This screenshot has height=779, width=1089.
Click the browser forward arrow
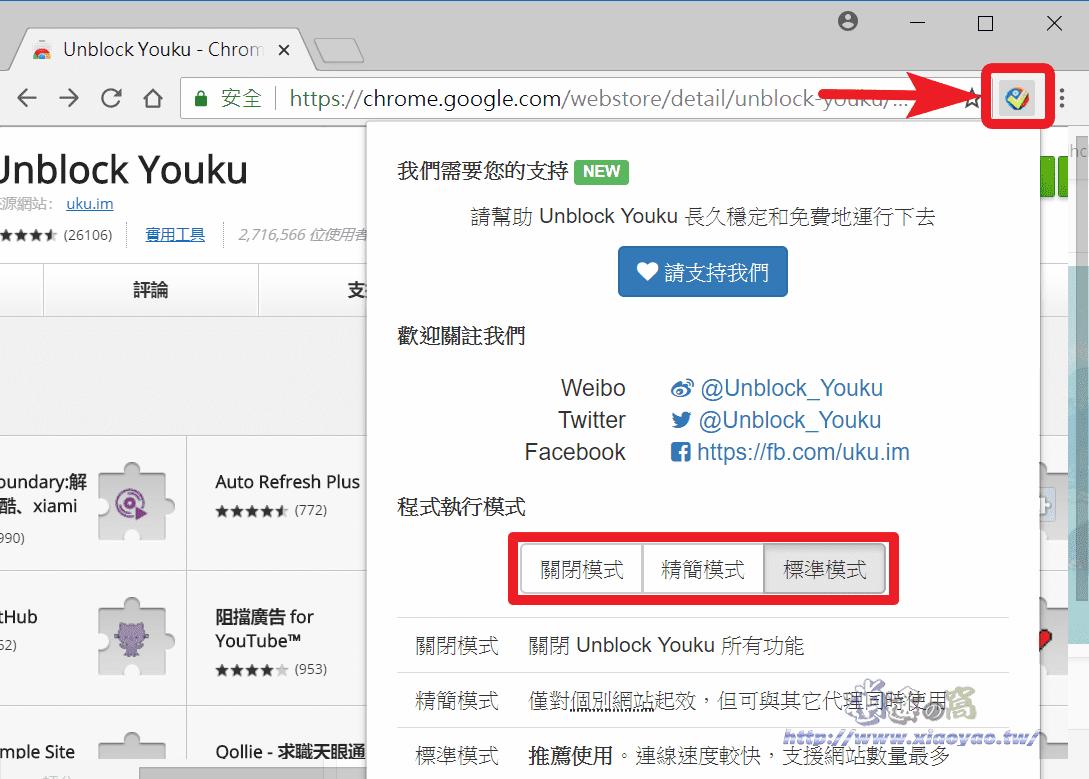[x=69, y=98]
